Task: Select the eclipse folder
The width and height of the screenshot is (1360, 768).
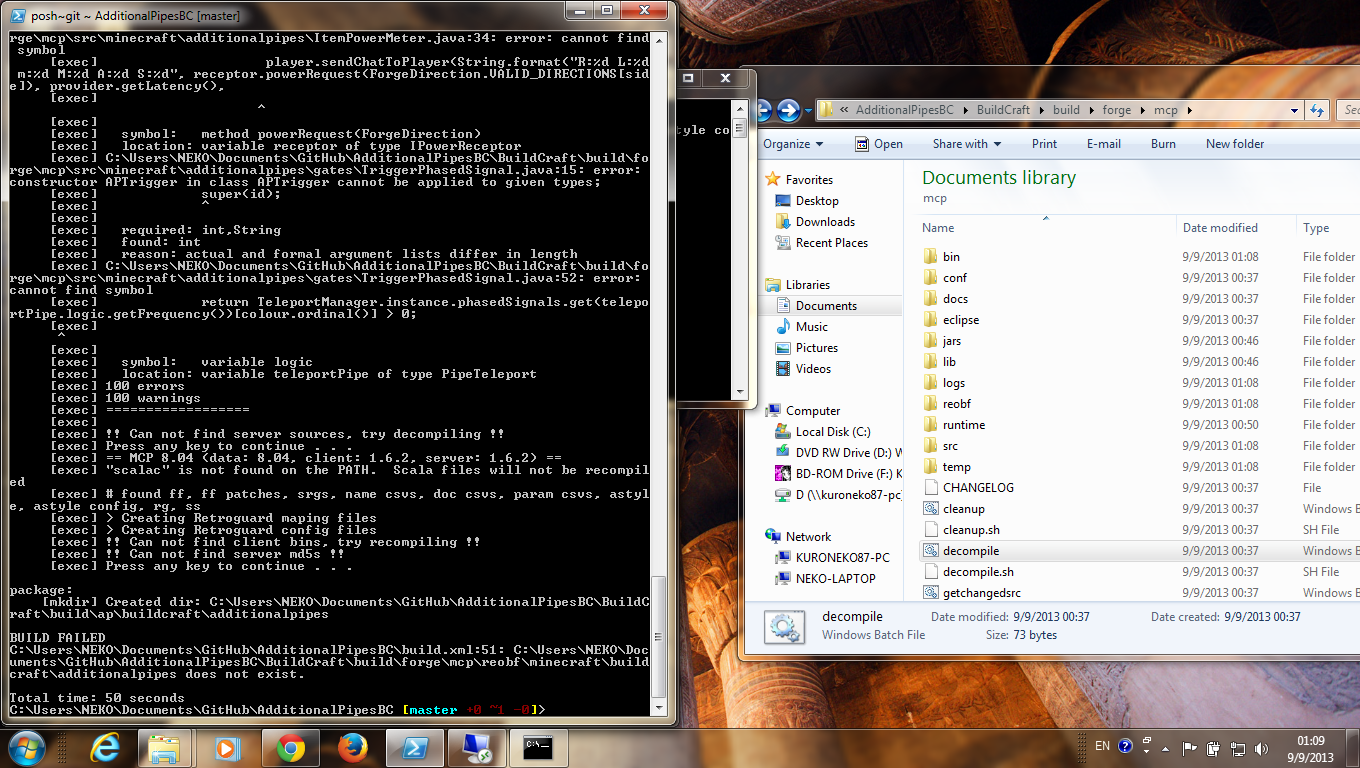Action: tap(961, 320)
